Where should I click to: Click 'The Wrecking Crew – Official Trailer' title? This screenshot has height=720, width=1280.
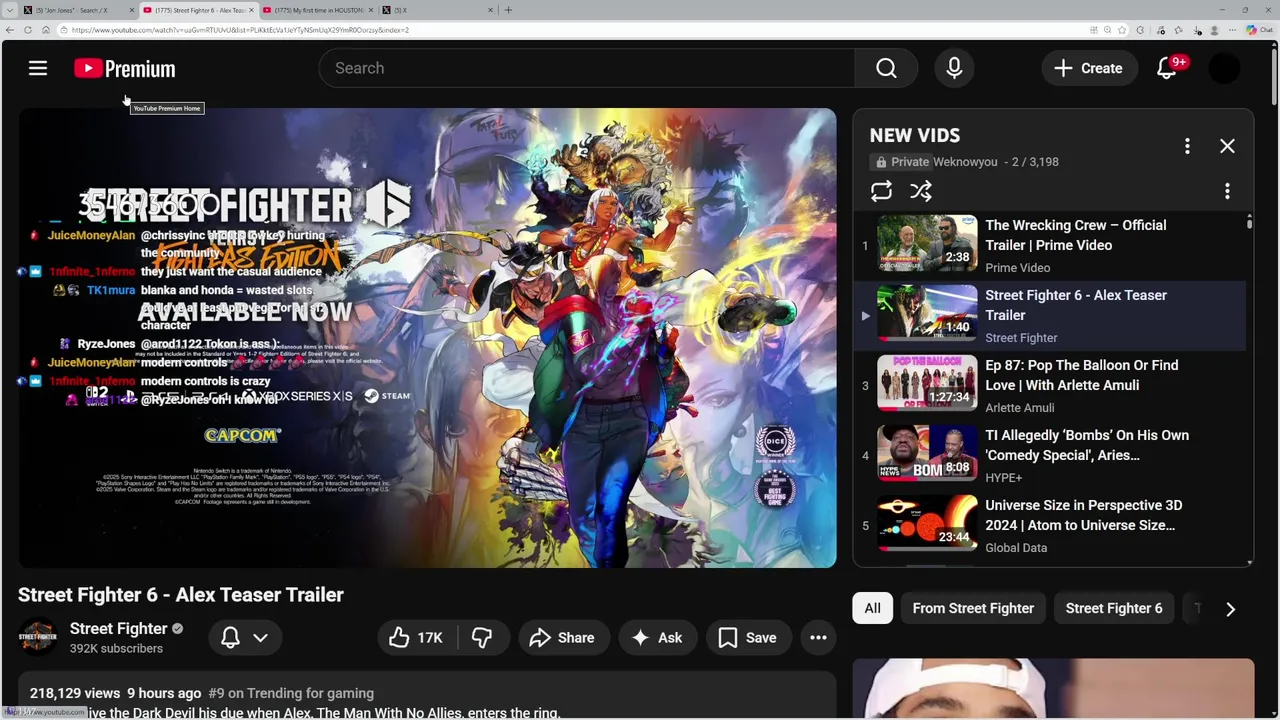point(1075,235)
